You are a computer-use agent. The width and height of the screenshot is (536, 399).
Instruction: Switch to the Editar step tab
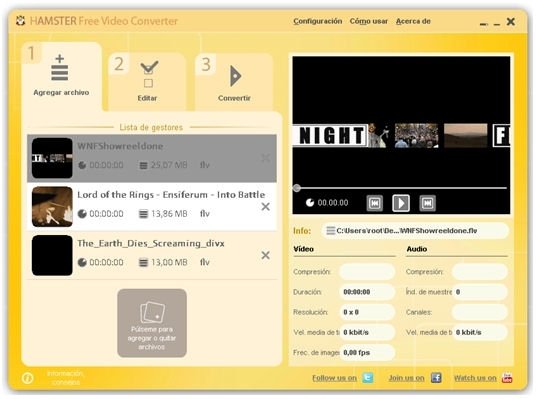[147, 81]
